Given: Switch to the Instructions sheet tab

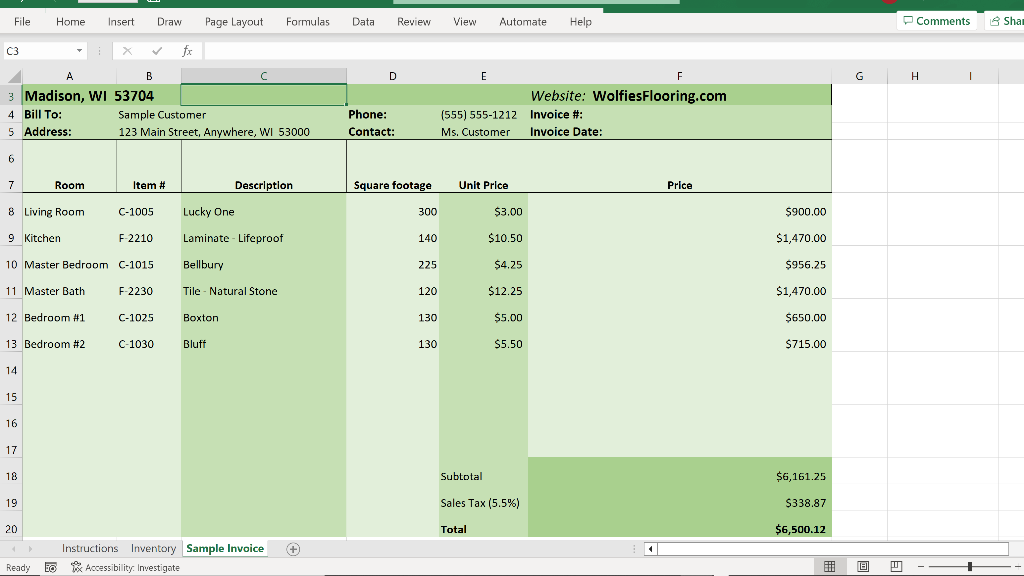Looking at the screenshot, I should 90,549.
